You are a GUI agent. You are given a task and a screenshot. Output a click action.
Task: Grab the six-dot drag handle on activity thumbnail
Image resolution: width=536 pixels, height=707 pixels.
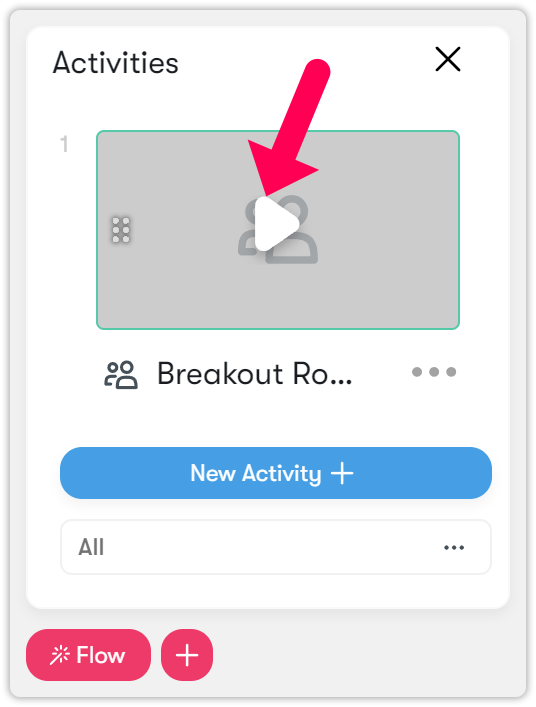click(x=121, y=230)
